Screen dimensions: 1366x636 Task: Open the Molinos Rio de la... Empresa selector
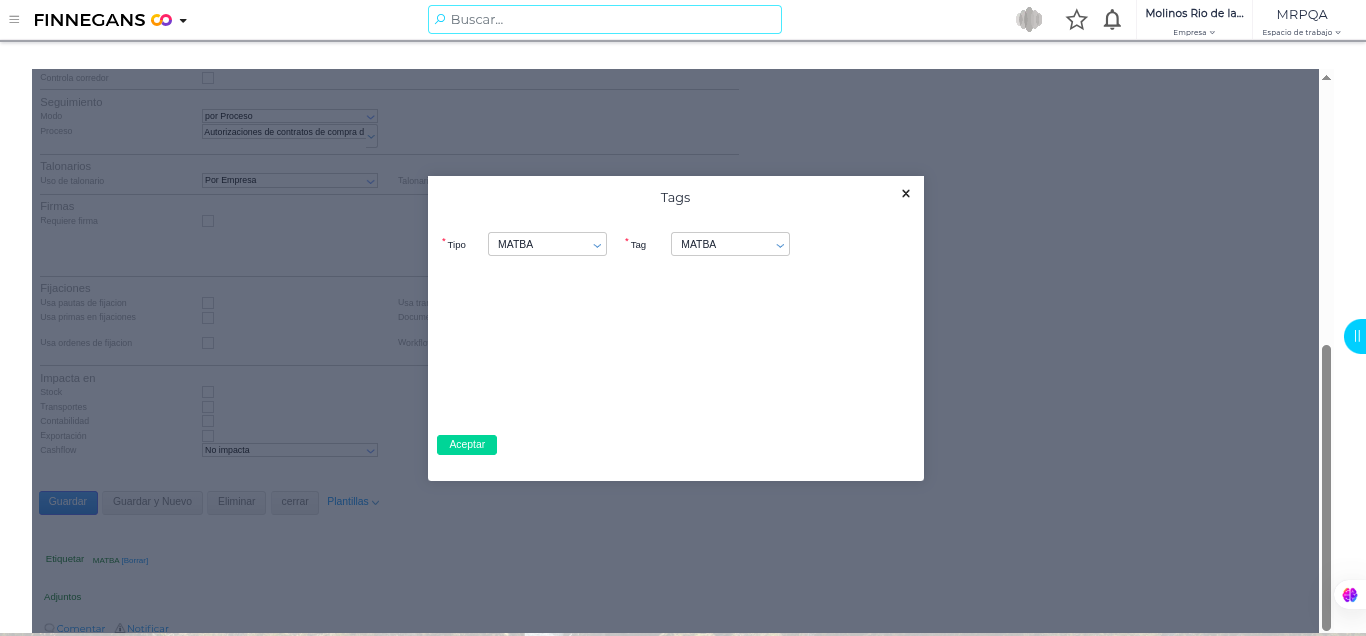coord(1194,20)
